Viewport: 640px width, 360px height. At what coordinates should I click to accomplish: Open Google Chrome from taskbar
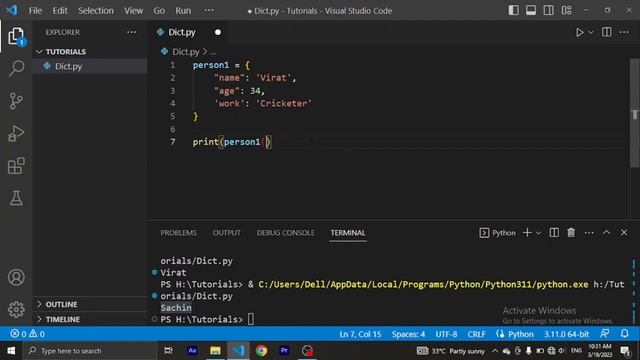click(262, 351)
